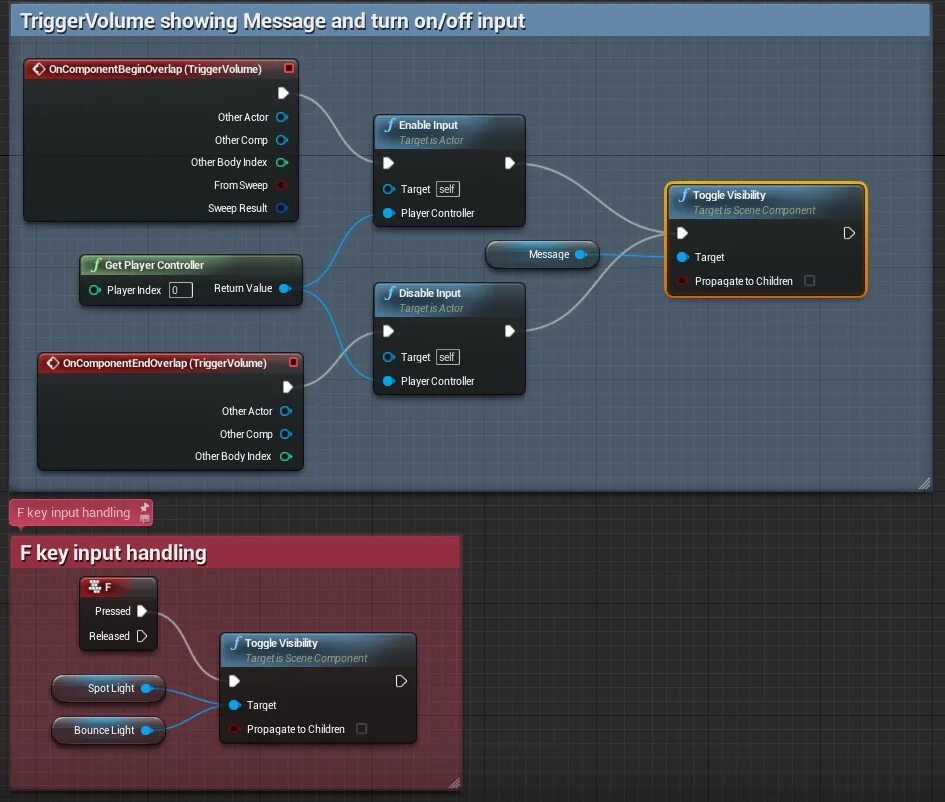Viewport: 945px width, 802px height.
Task: Select OnComponentEndOverlap (TriggerVolume) event header
Action: pyautogui.click(x=171, y=363)
